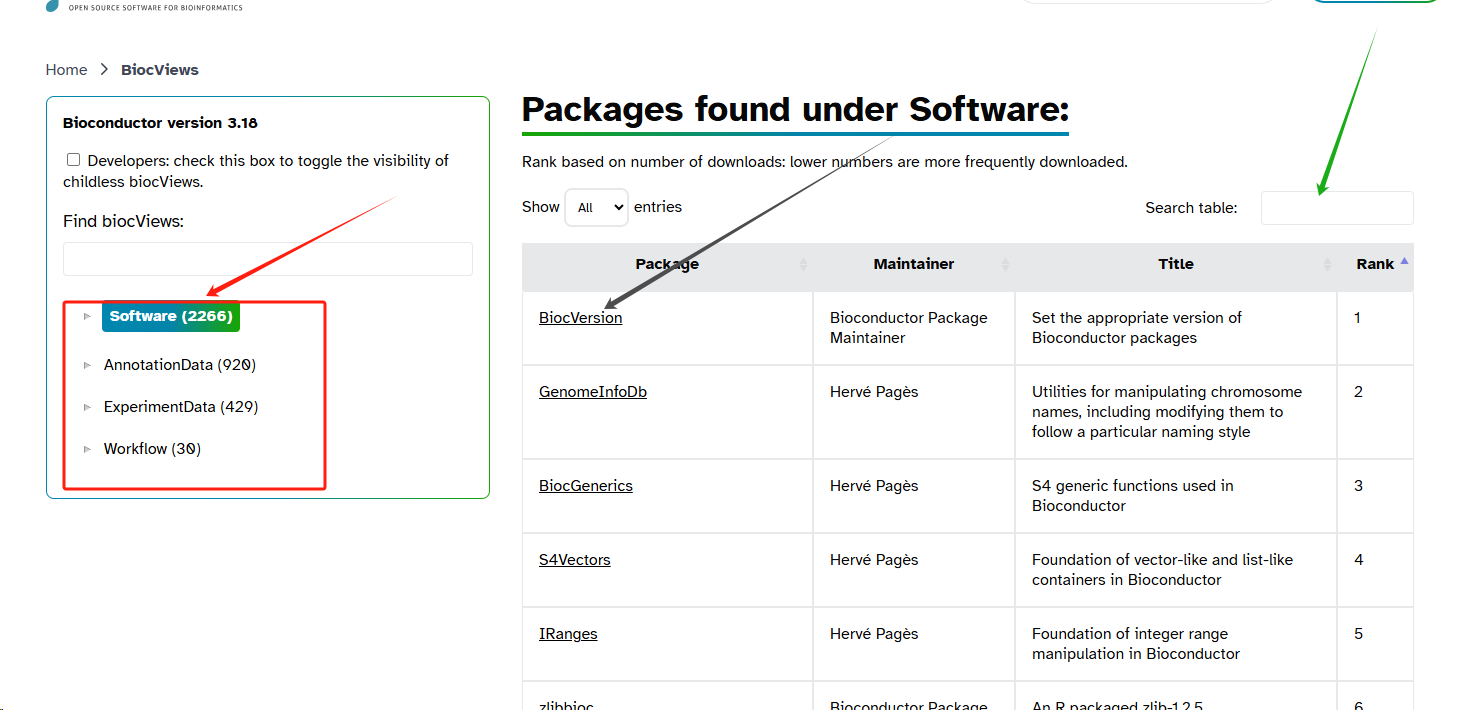The image size is (1484, 710).
Task: Click Hervé Pagès cell in S4Vectors row
Action: pyautogui.click(x=914, y=570)
